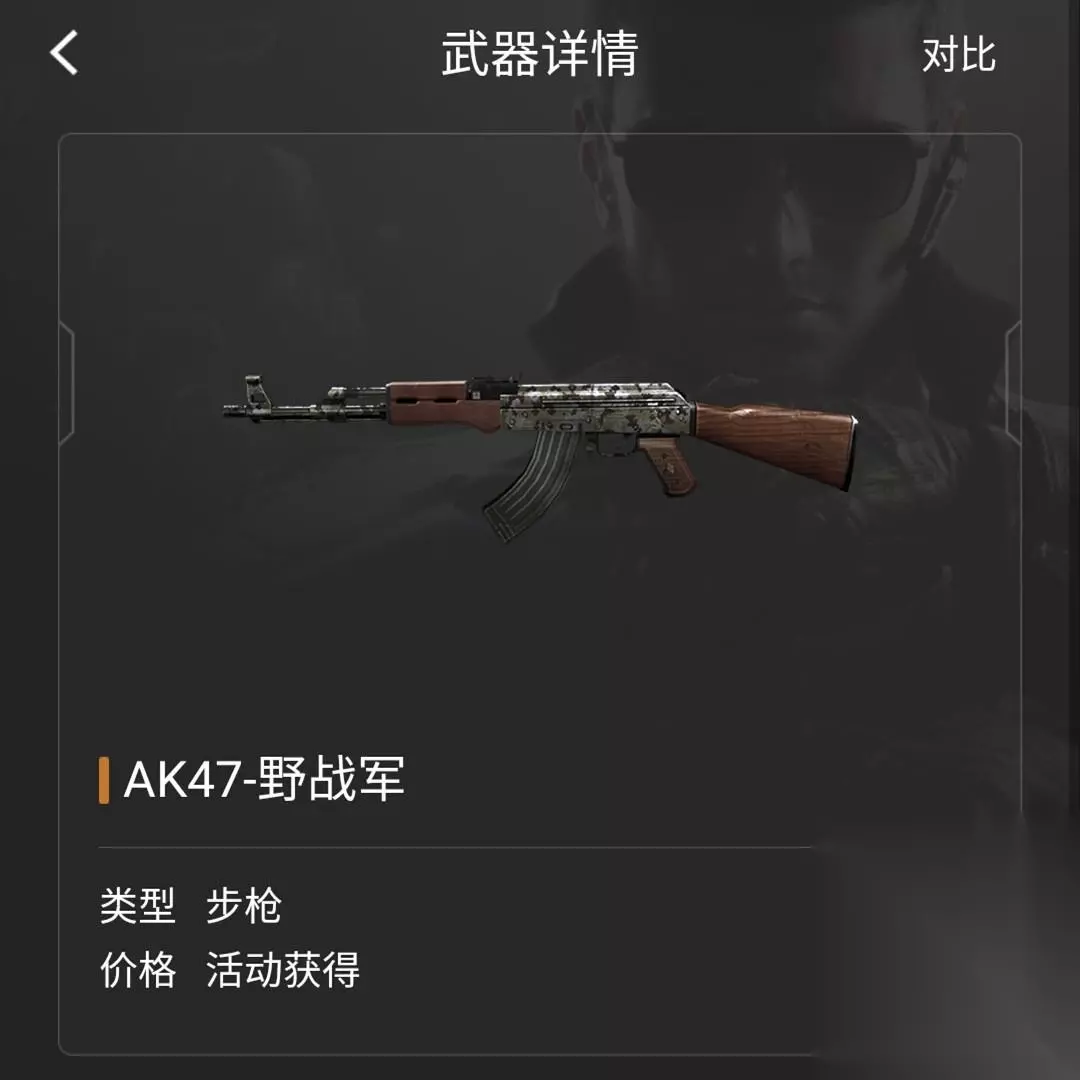Tap the 武器详情 page title

tap(539, 54)
